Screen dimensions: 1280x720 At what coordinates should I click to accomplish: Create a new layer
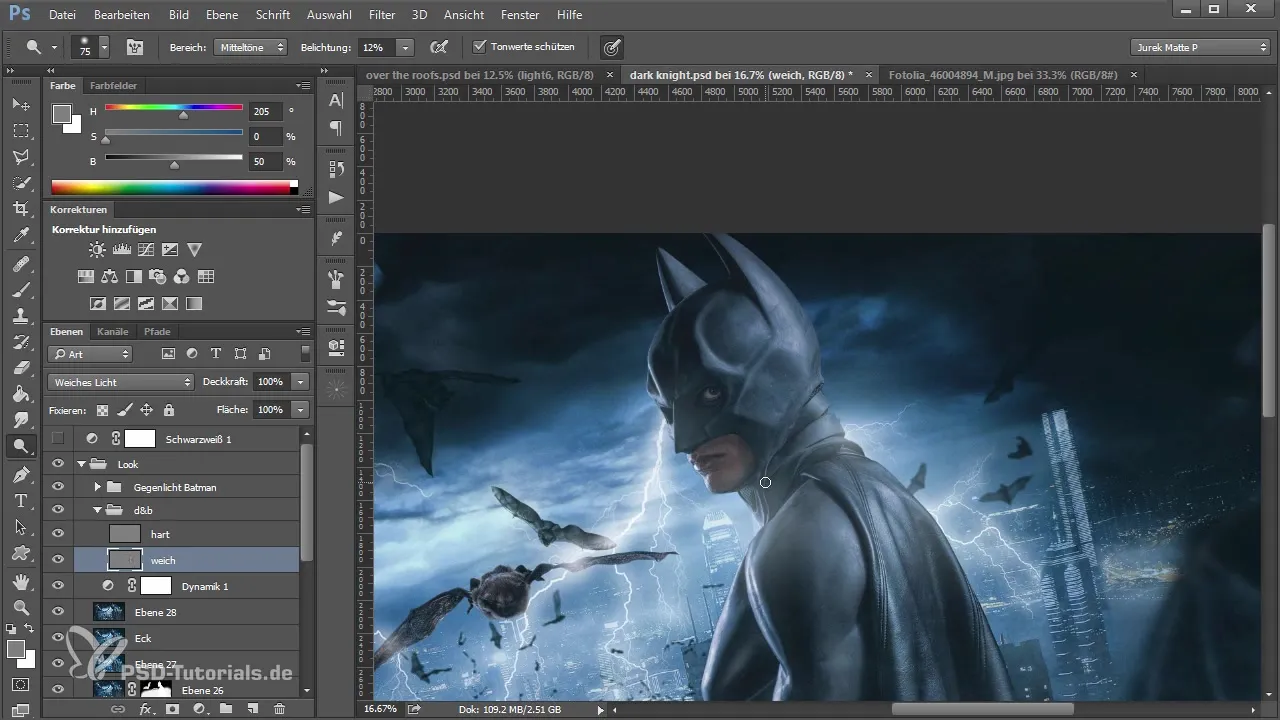click(x=253, y=709)
